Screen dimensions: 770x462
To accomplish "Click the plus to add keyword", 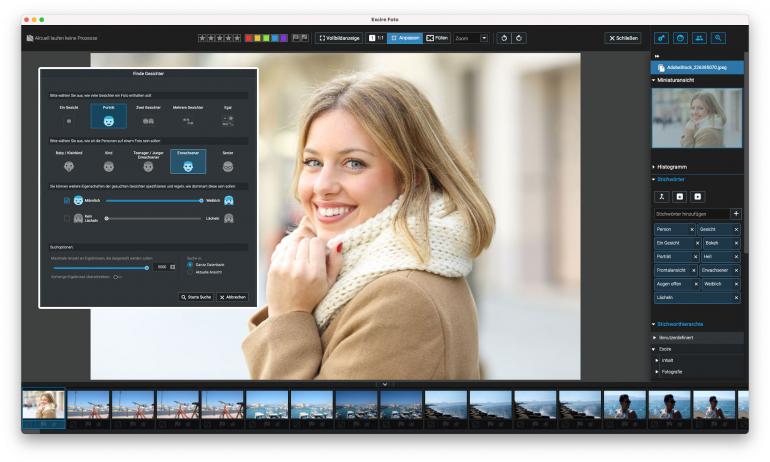I will 736,214.
